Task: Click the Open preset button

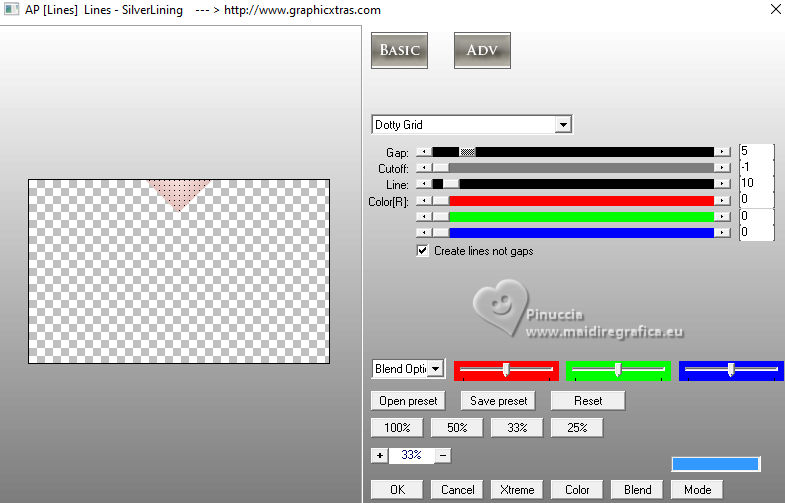Action: point(408,401)
